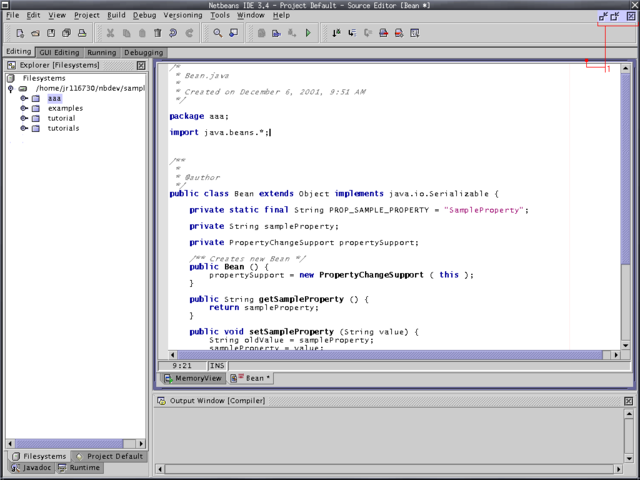Click the Paste clipboard icon
The height and width of the screenshot is (480, 640).
coord(142,33)
